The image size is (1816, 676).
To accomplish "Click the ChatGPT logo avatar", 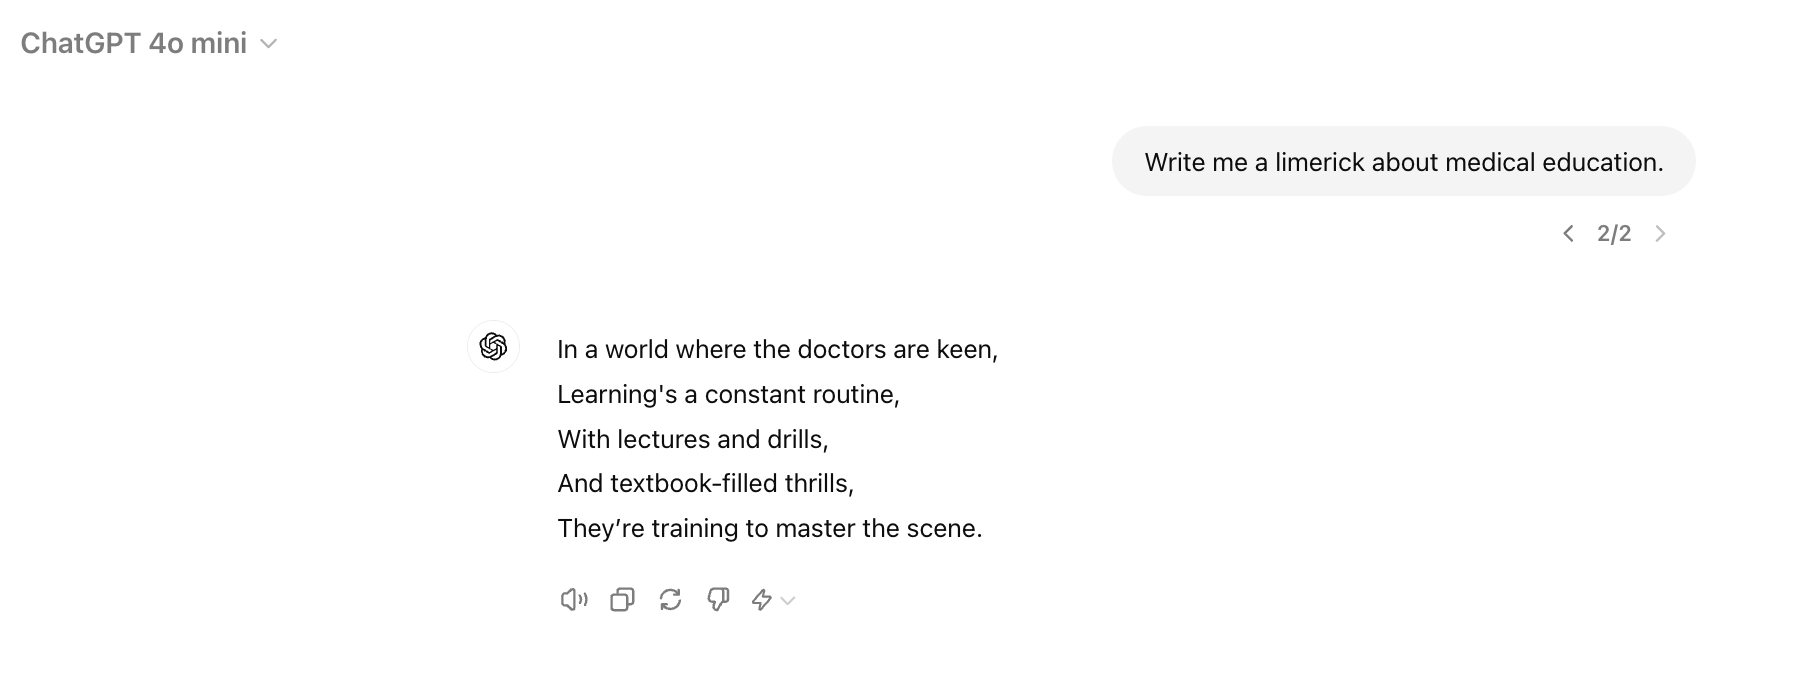I will click(493, 347).
